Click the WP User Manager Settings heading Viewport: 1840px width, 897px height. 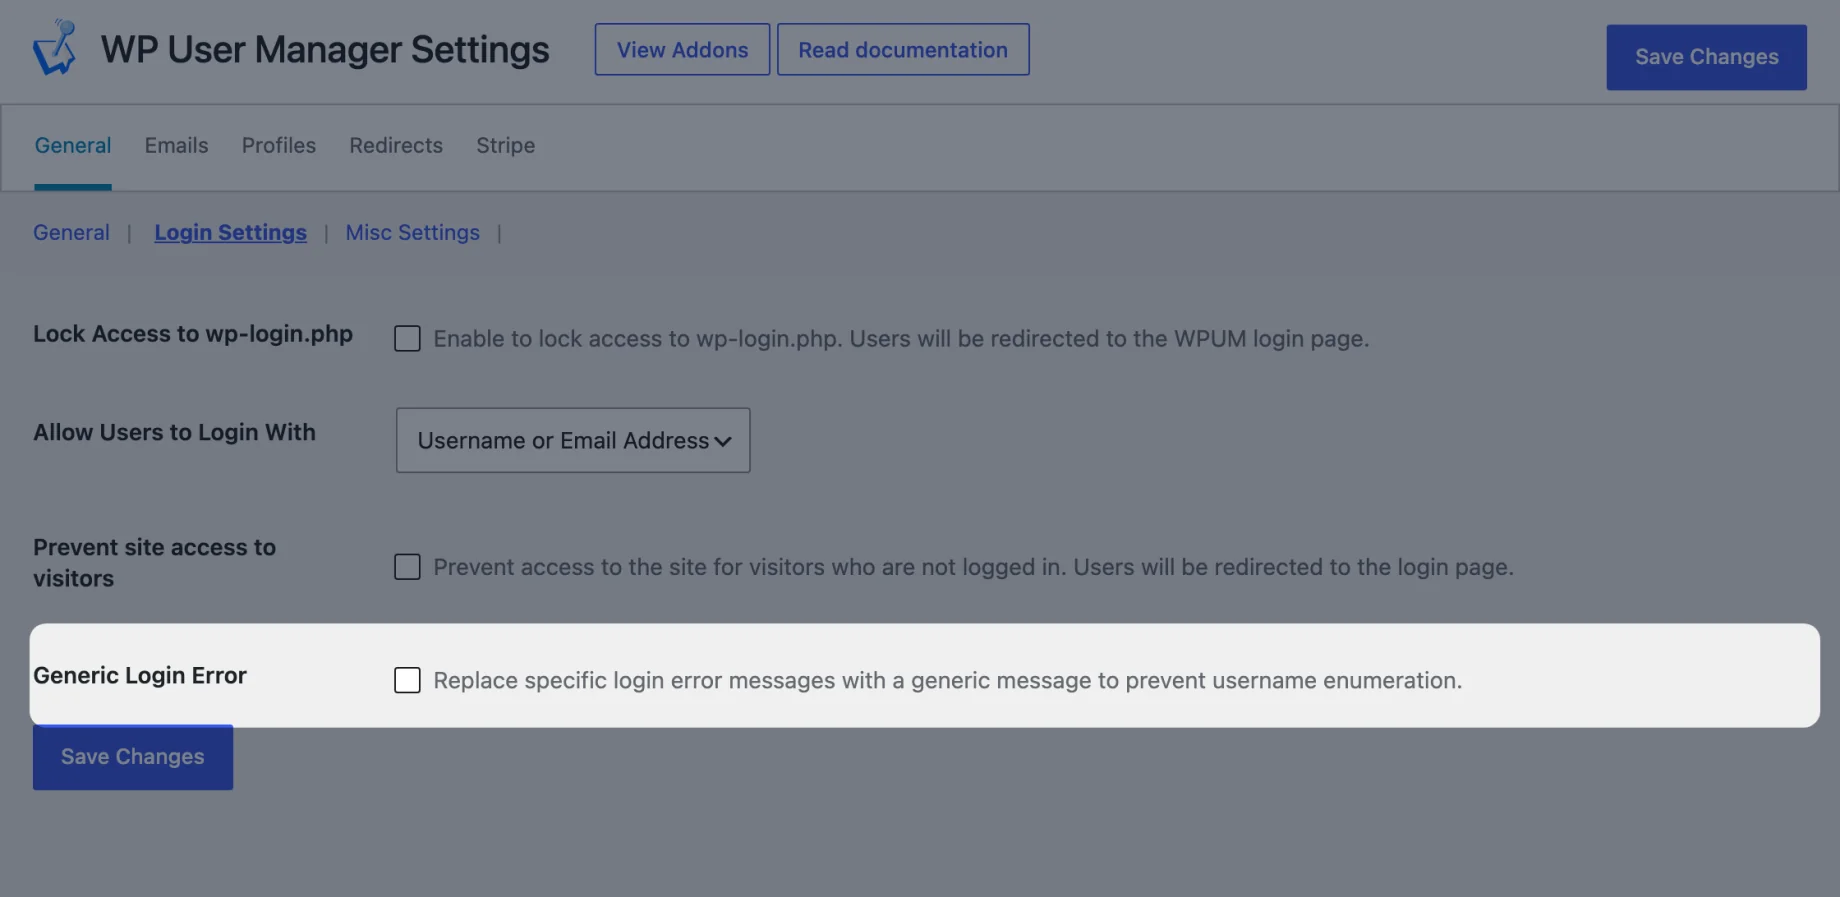[325, 50]
